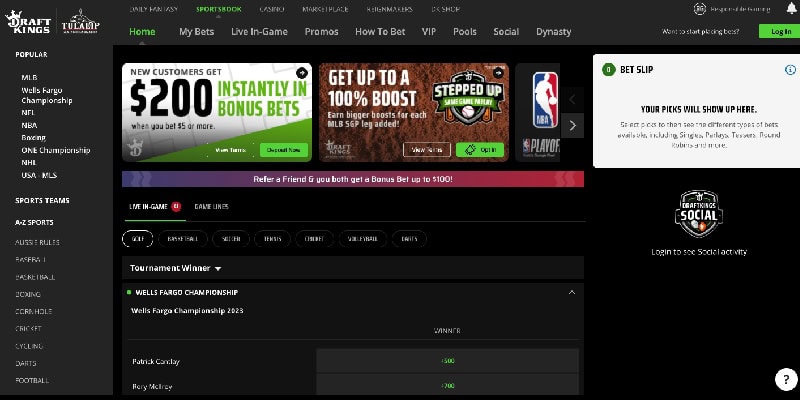
Task: Click the DraftKings logo
Action: [x=28, y=22]
